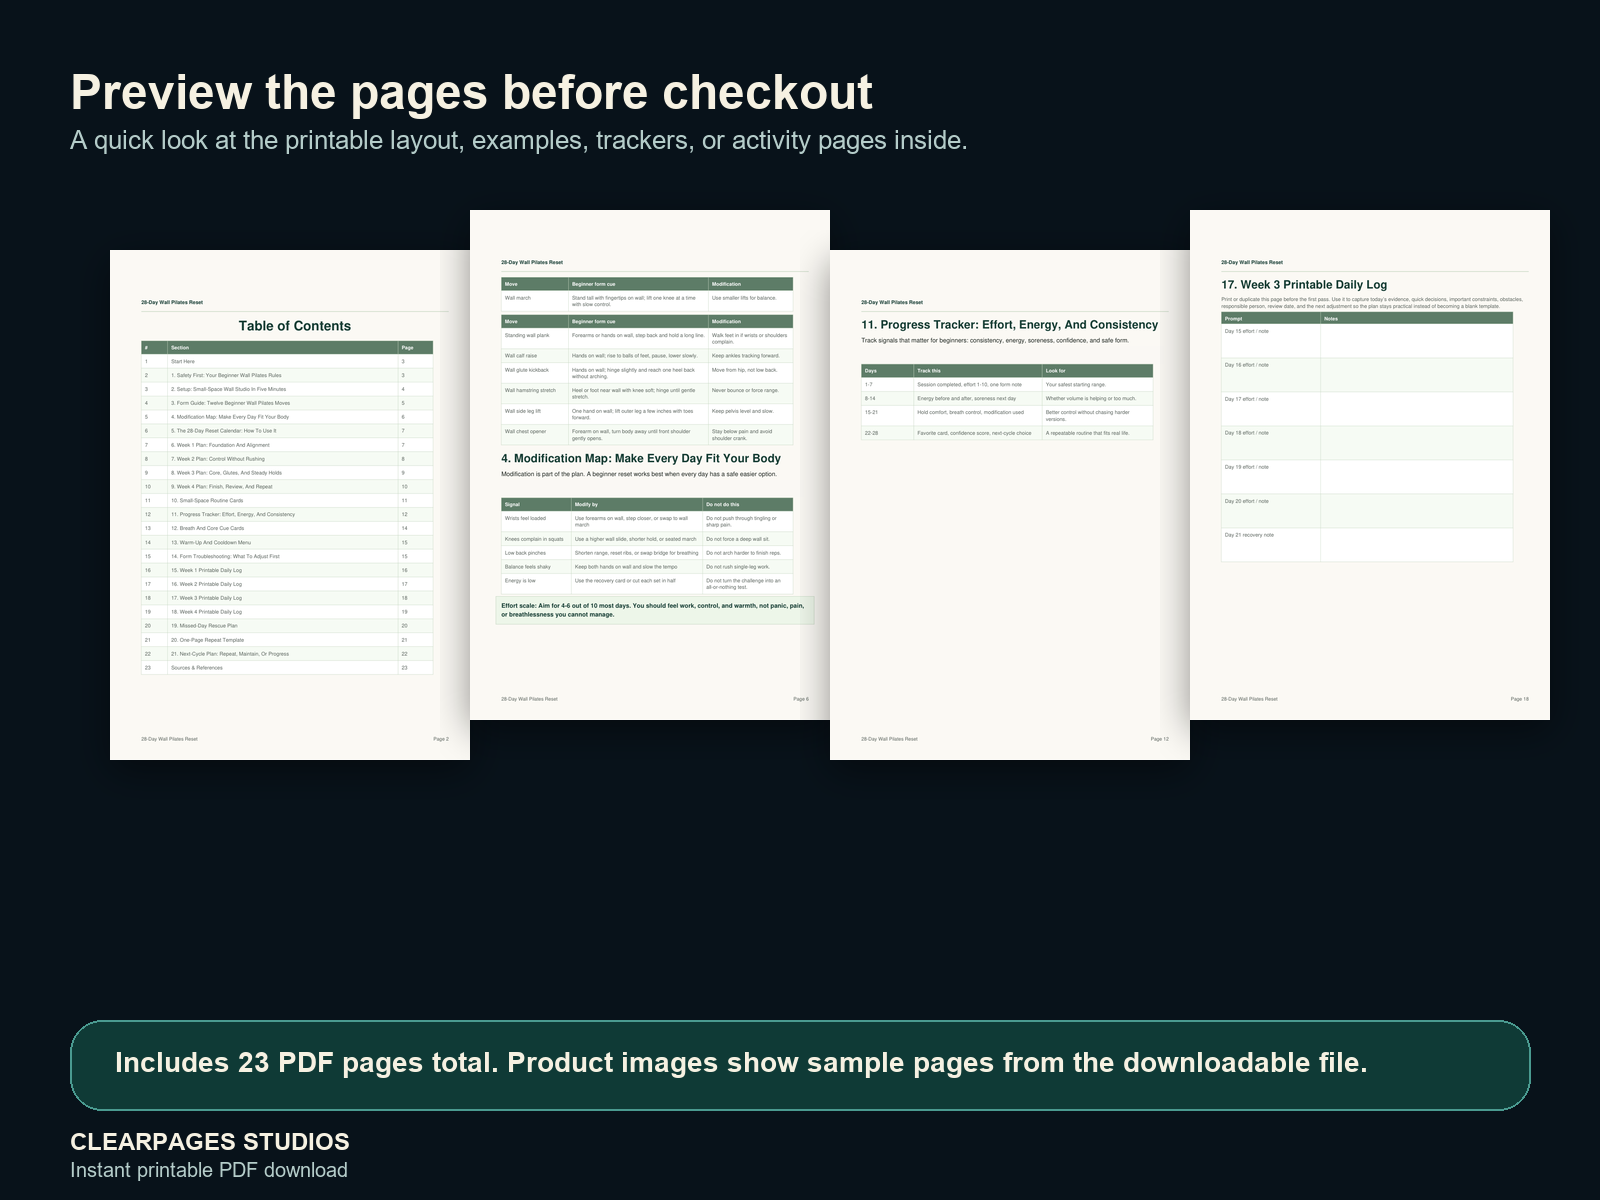Open the Table of Contents page thumbnail
Image resolution: width=1600 pixels, height=1200 pixels.
click(290, 505)
